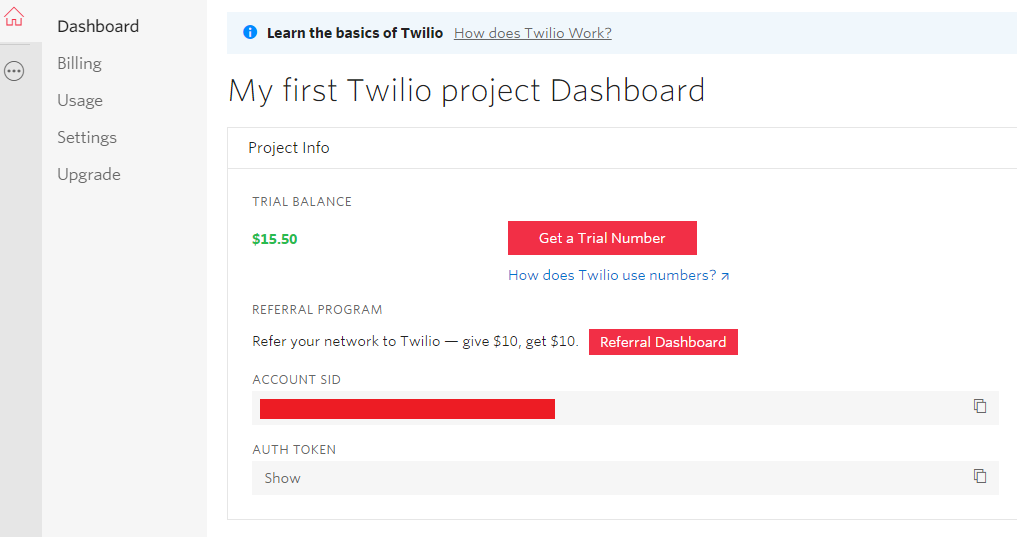Open the Referral Dashboard button
This screenshot has width=1017, height=537.
[663, 342]
